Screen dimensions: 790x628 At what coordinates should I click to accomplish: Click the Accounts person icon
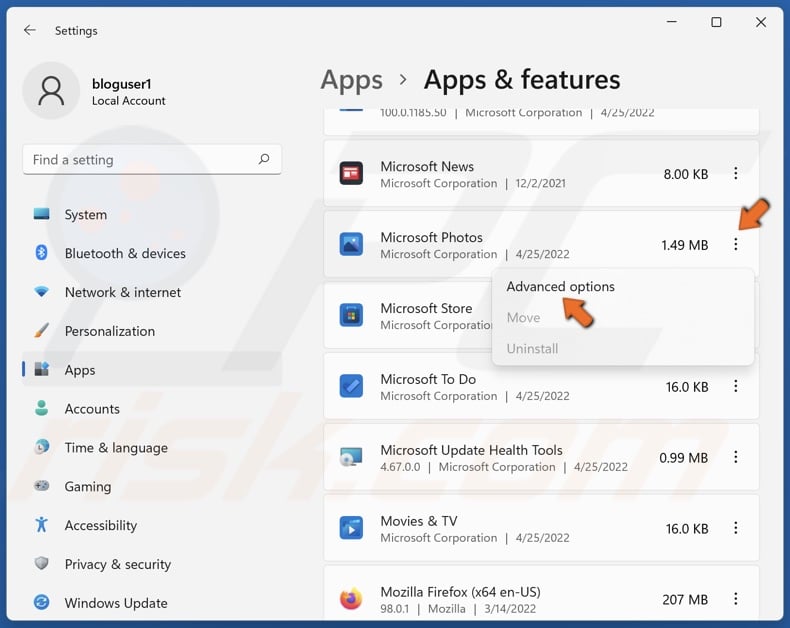point(41,408)
